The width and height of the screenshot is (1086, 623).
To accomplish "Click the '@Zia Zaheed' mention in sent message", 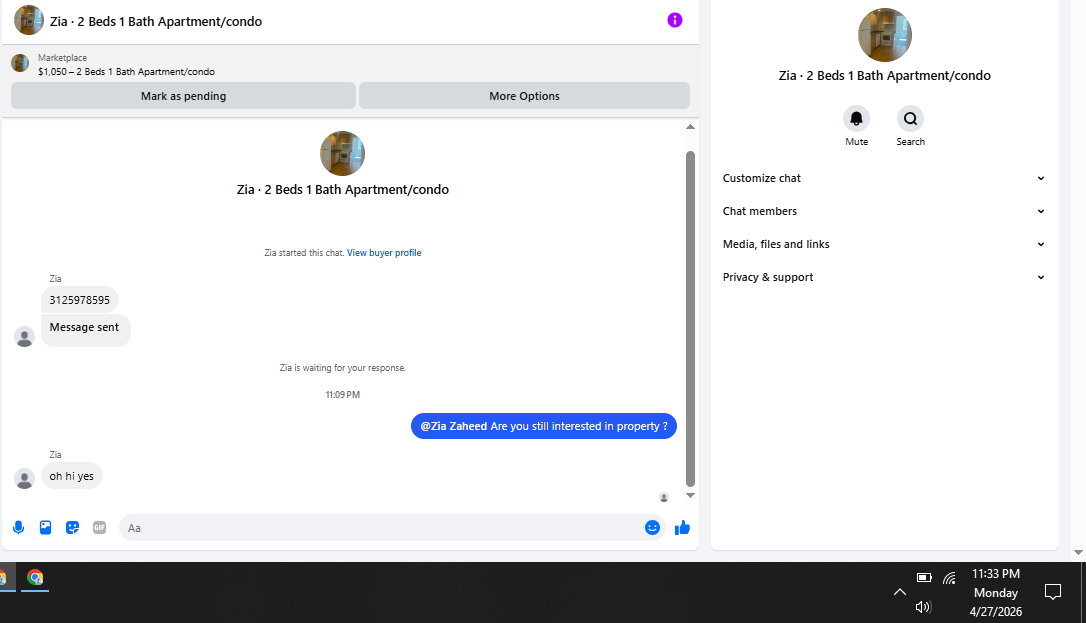I will click(454, 426).
